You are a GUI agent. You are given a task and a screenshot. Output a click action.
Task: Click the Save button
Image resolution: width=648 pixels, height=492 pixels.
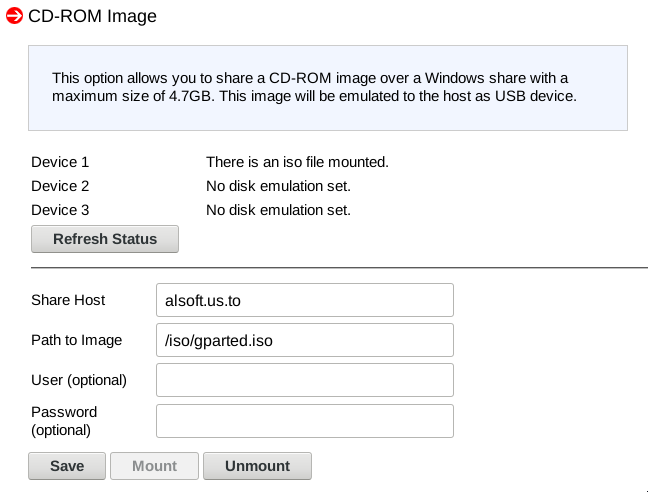pos(67,466)
